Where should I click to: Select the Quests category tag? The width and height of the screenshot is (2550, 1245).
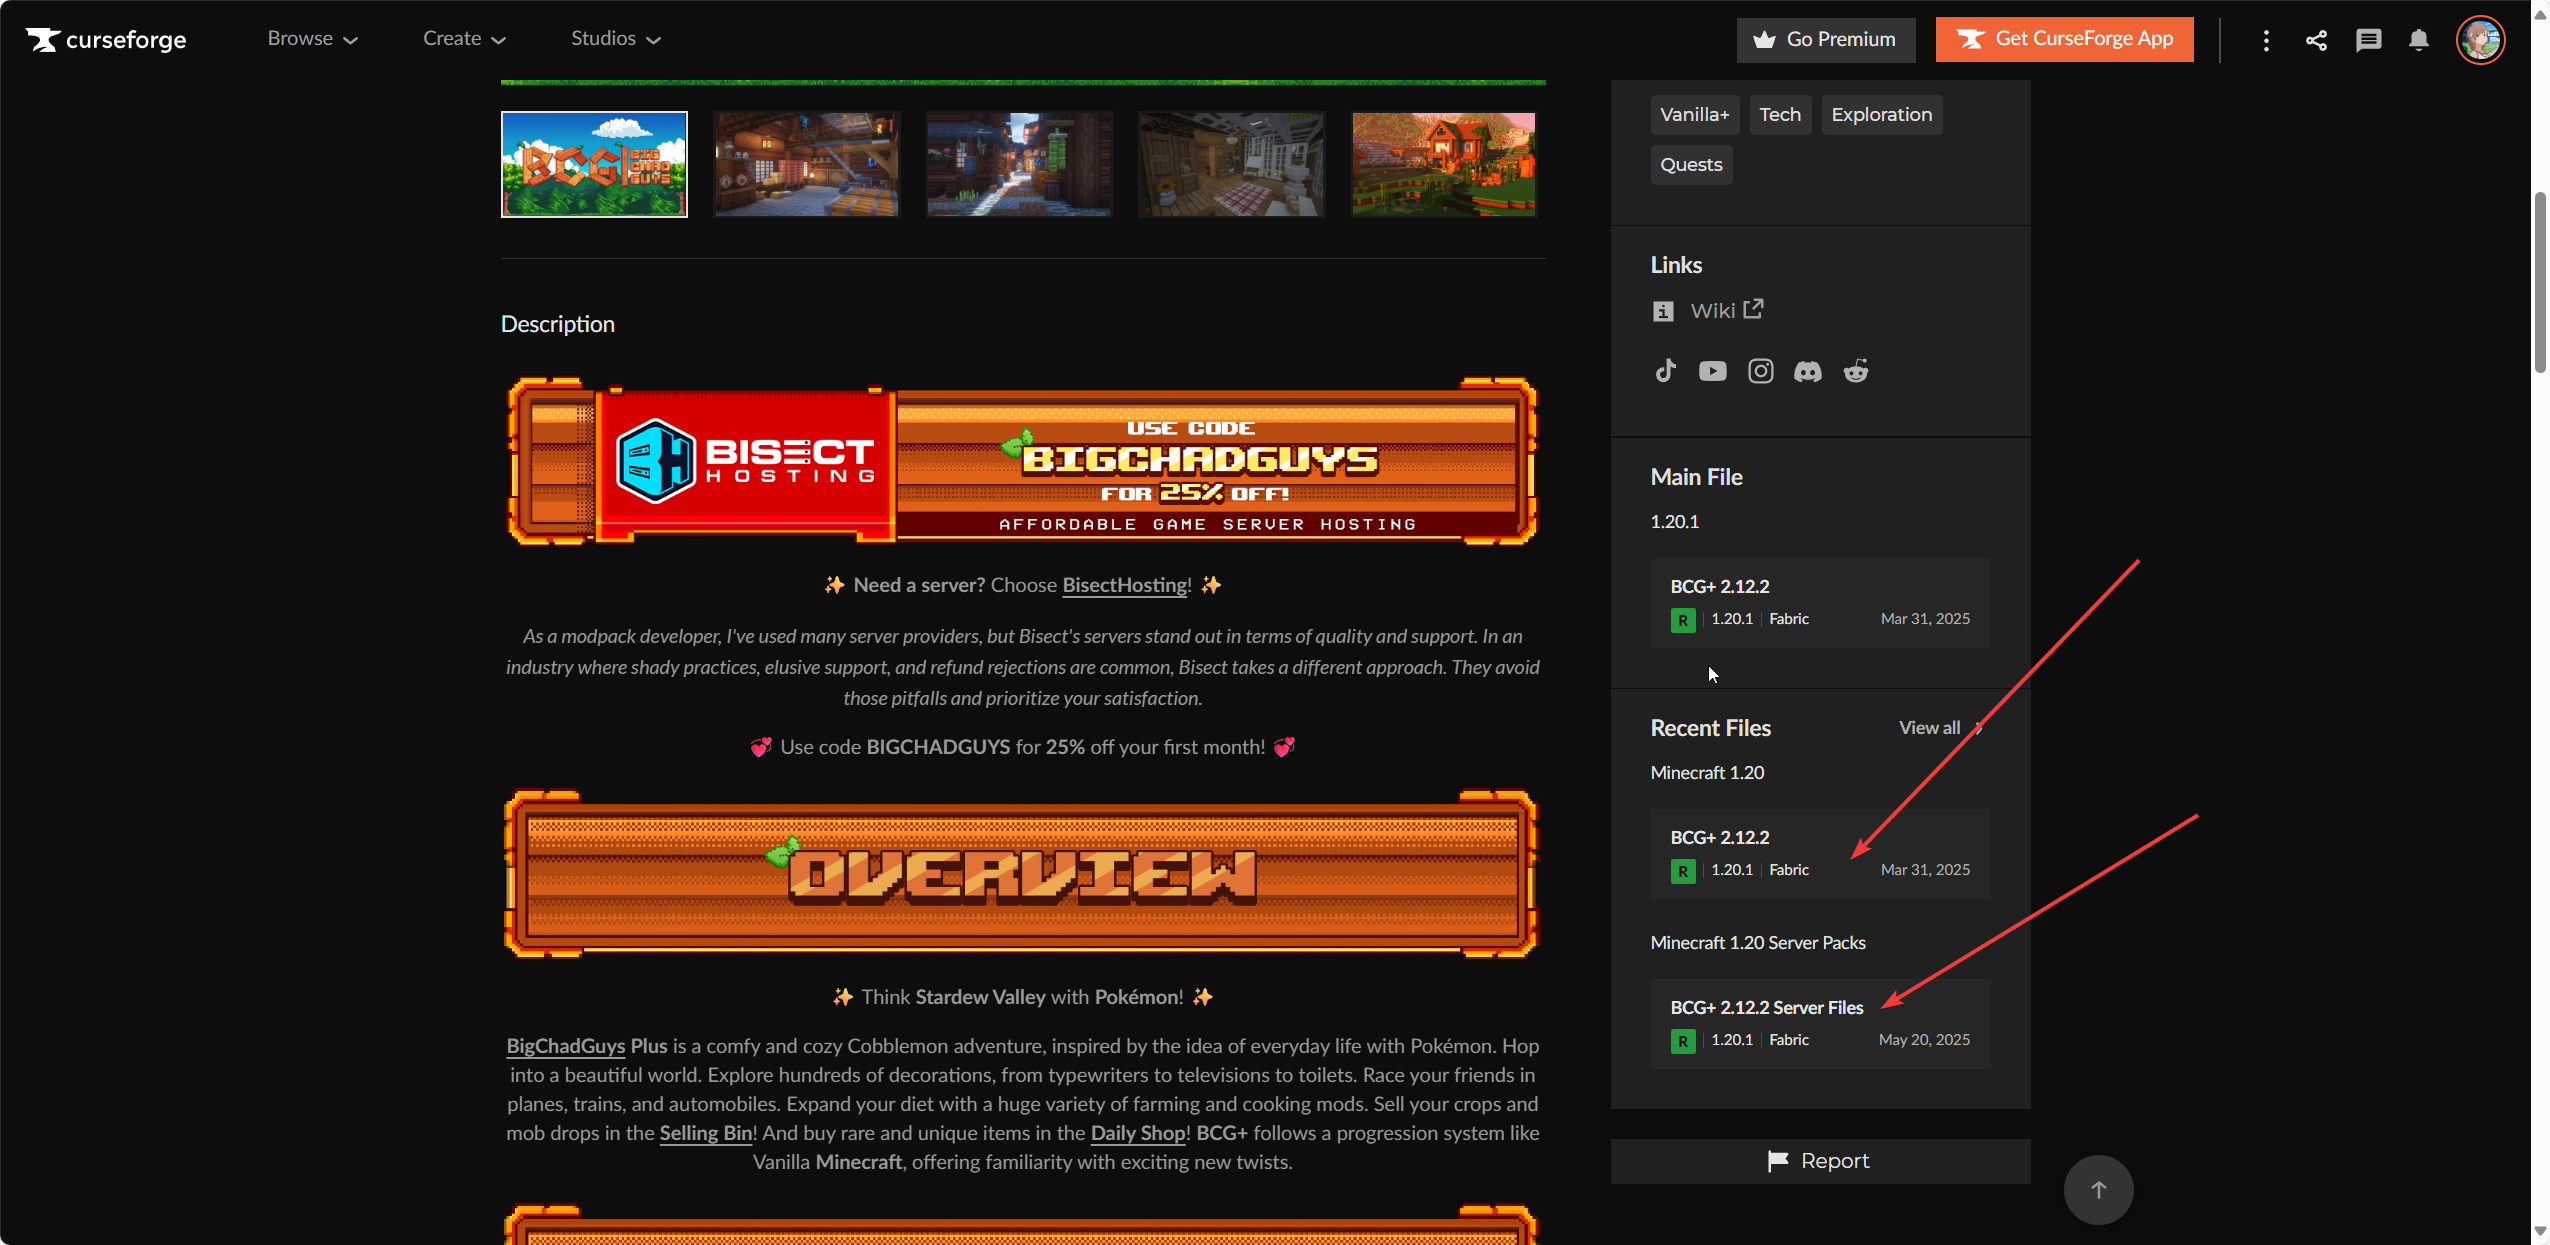pyautogui.click(x=1691, y=165)
